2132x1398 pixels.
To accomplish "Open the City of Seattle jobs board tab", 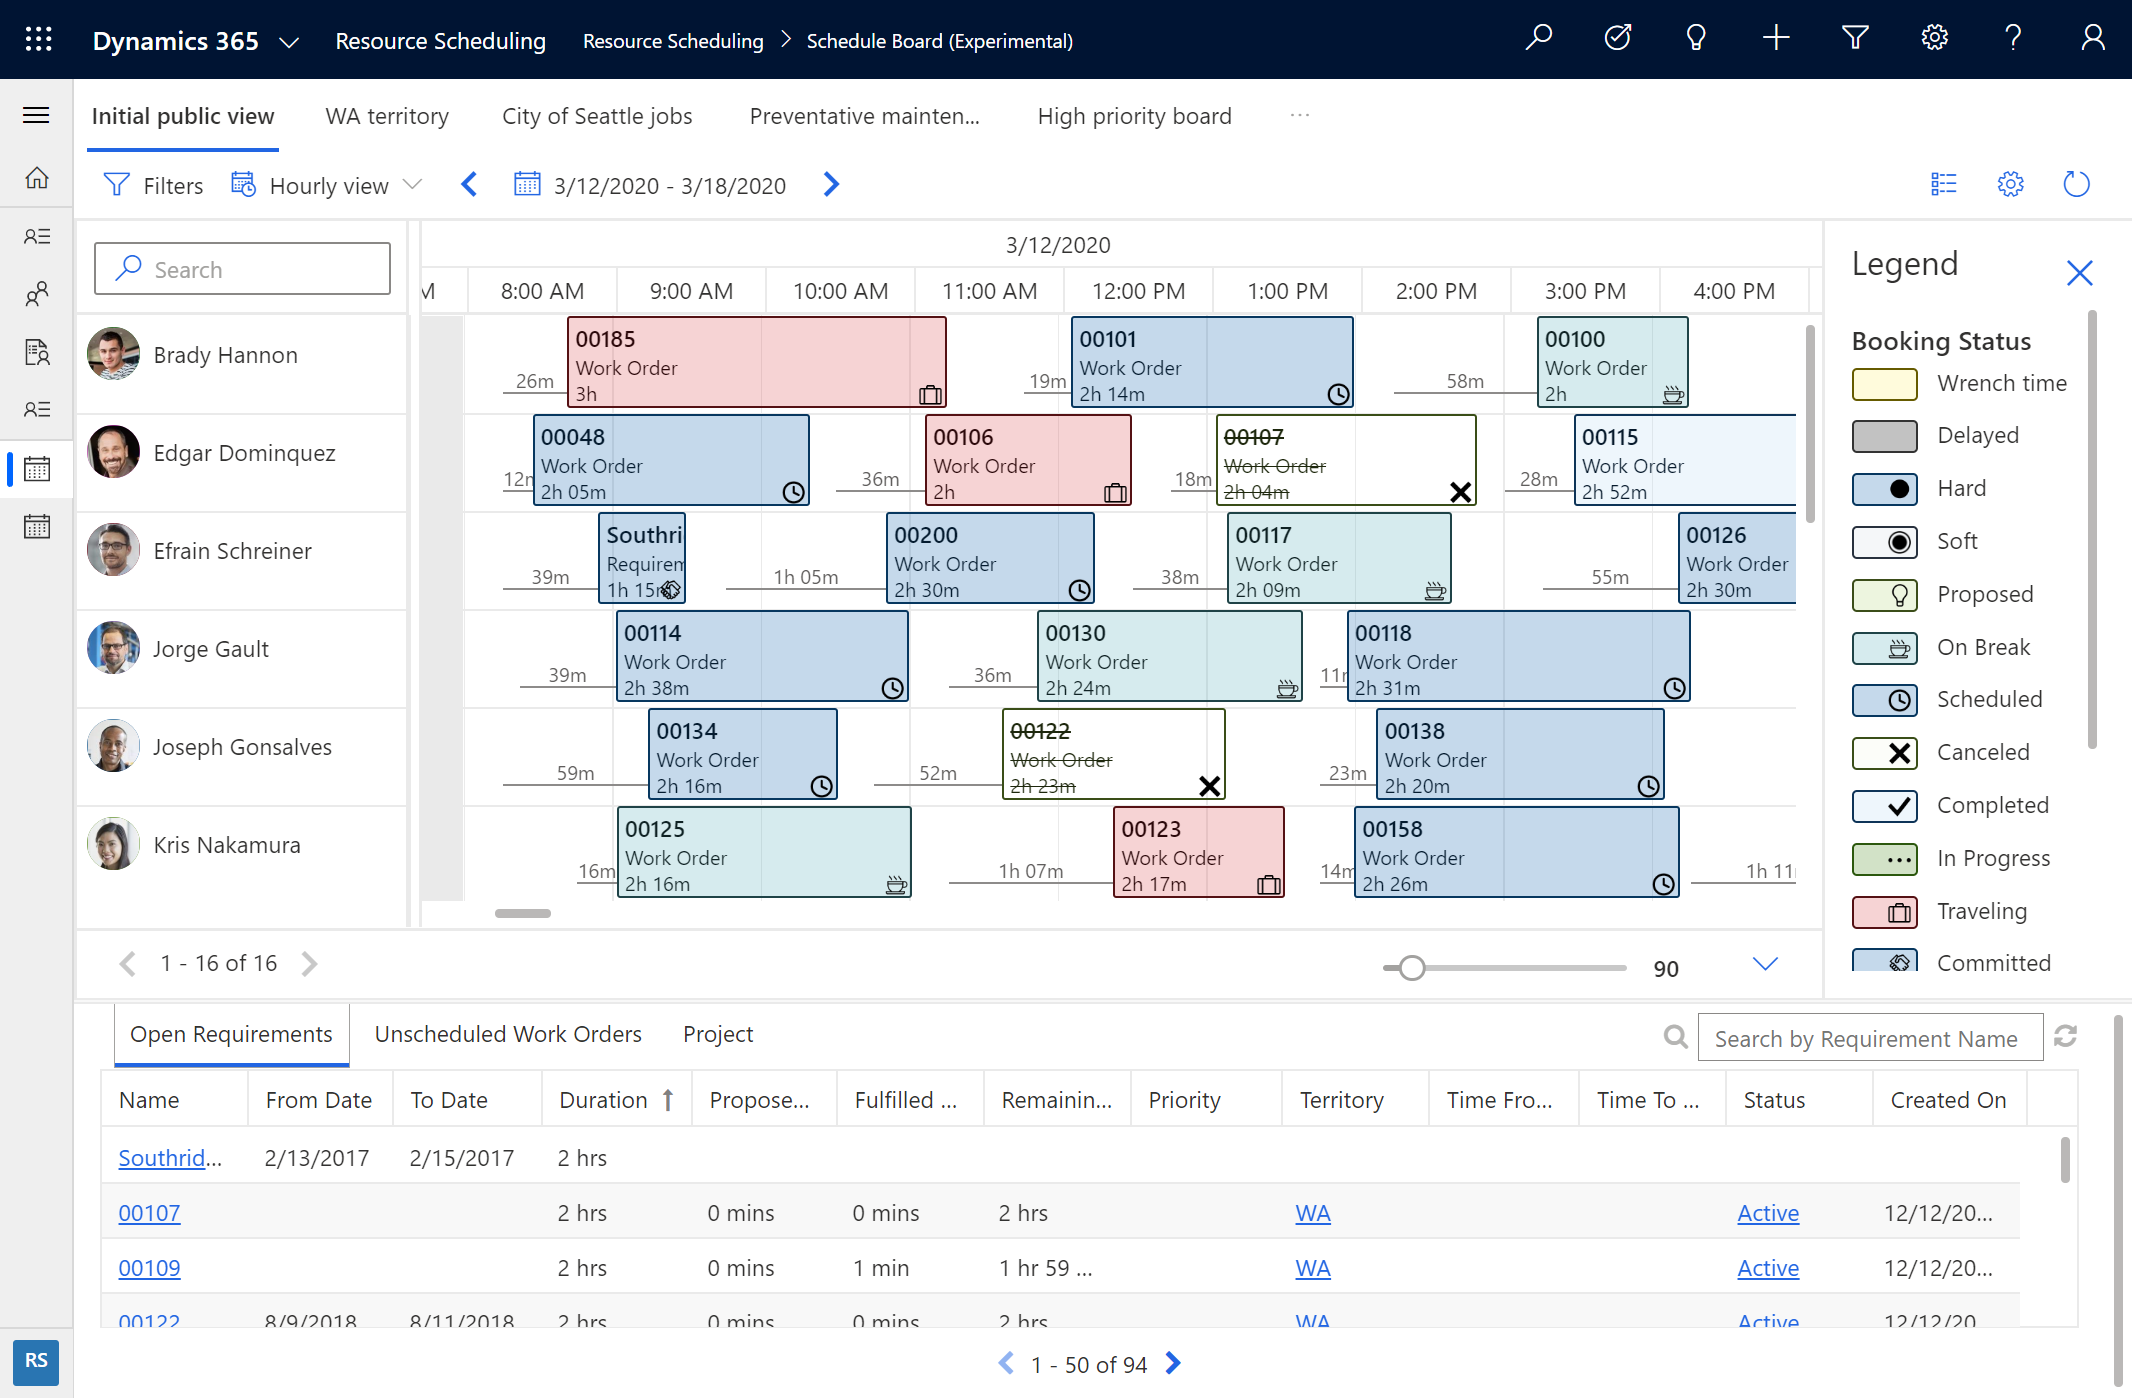I will (x=599, y=114).
